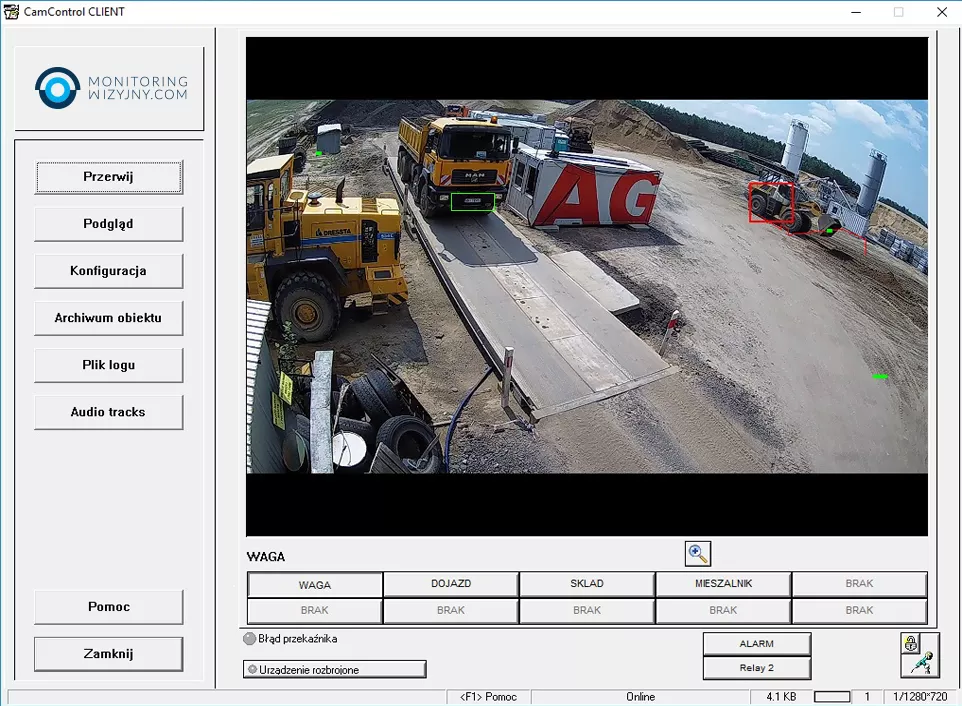Image resolution: width=962 pixels, height=706 pixels.
Task: Click the MonitoringWizyjny.com logo
Action: [x=110, y=88]
